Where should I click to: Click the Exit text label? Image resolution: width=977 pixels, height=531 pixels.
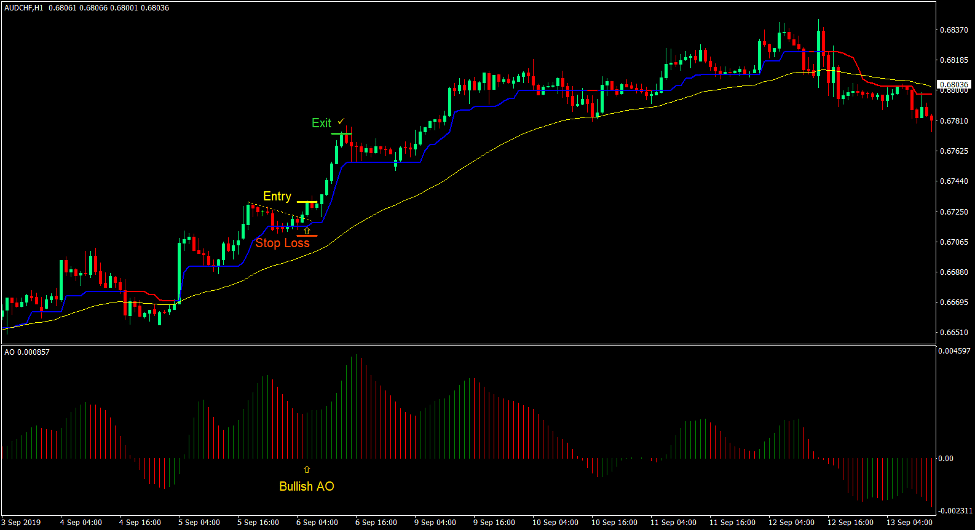(x=321, y=123)
